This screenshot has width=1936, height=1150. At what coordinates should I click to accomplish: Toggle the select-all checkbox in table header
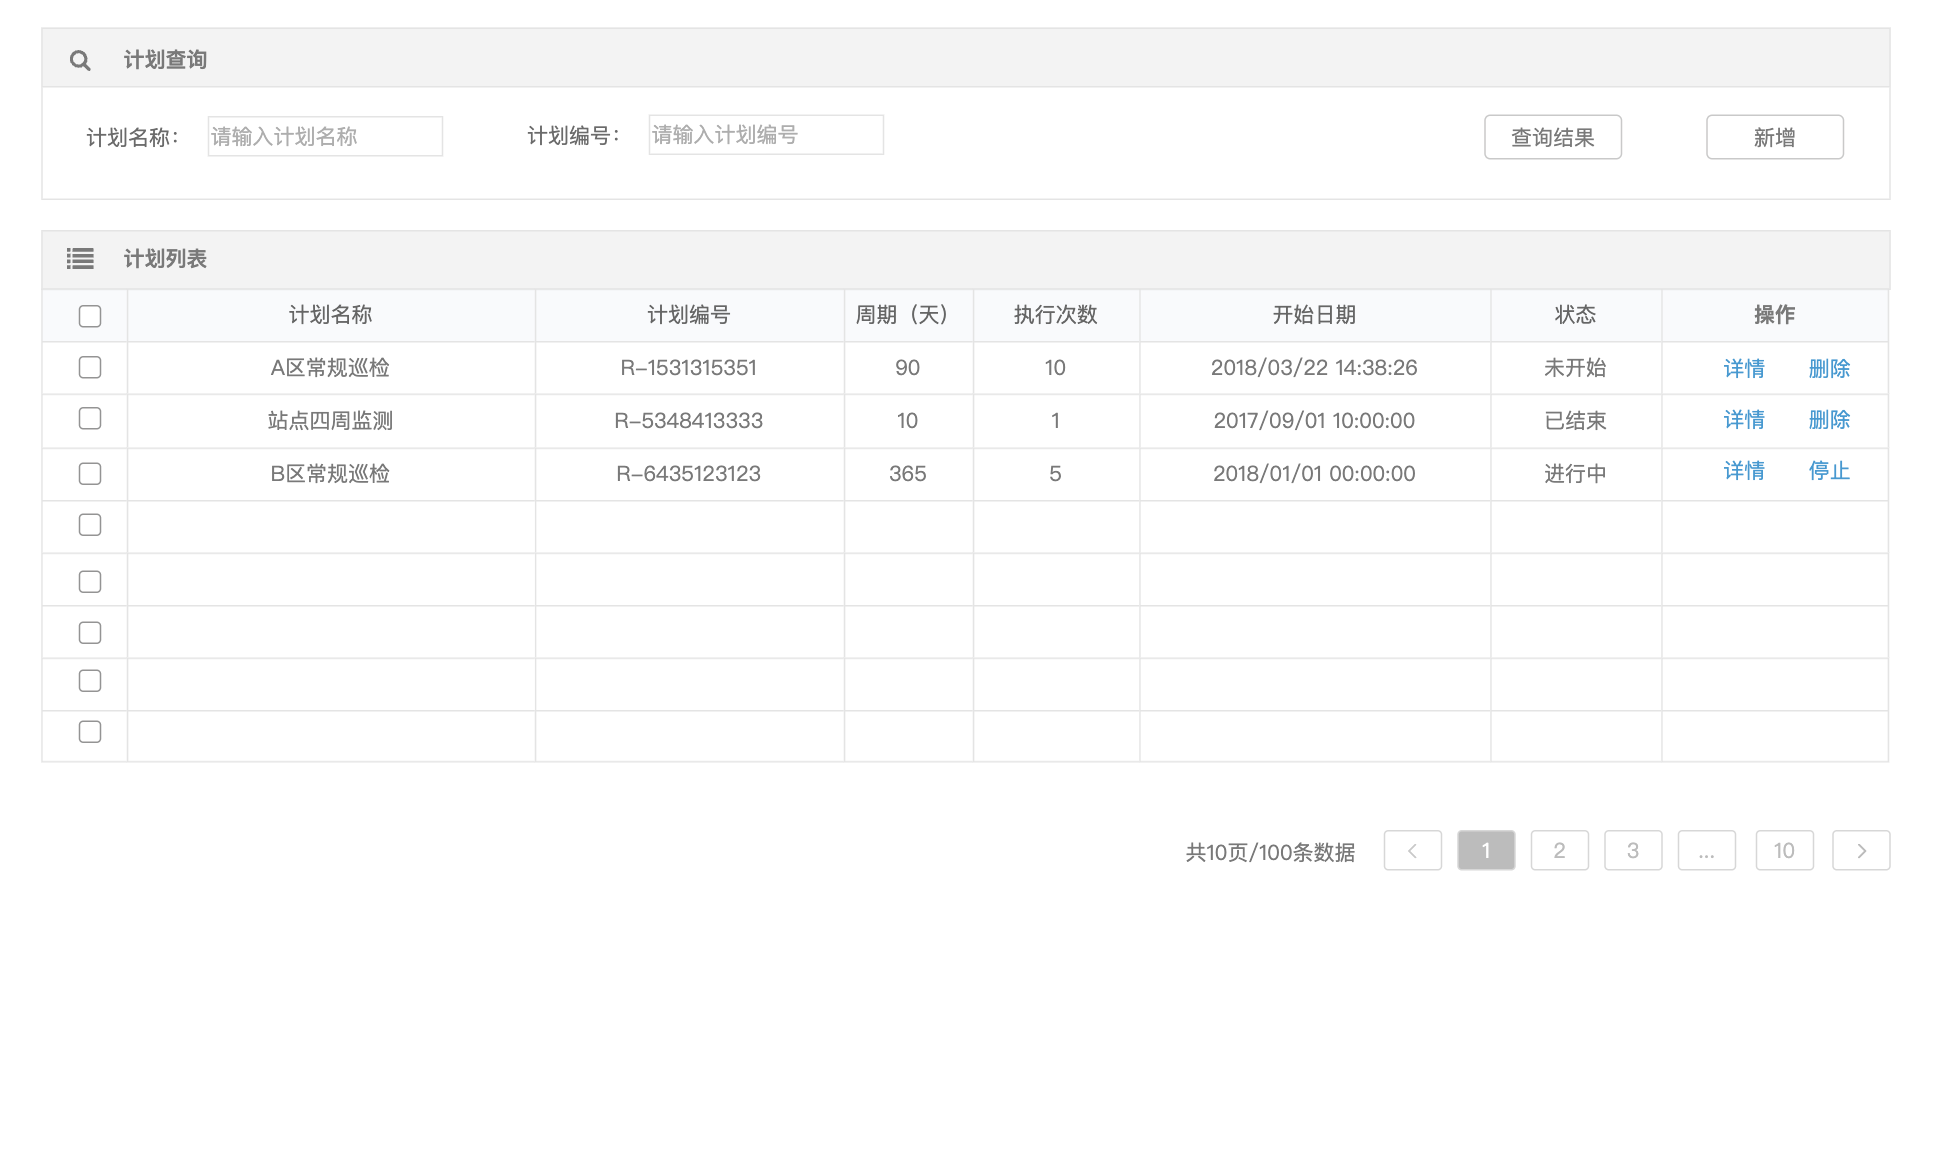(x=90, y=316)
